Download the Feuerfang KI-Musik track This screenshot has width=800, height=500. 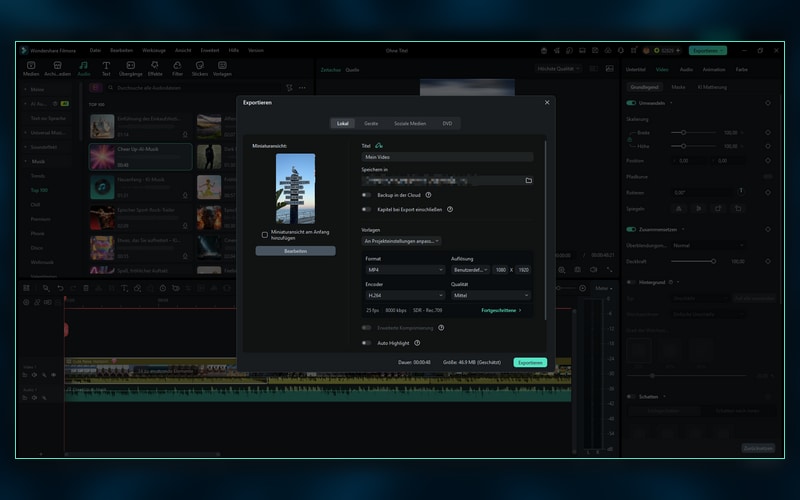coord(185,195)
